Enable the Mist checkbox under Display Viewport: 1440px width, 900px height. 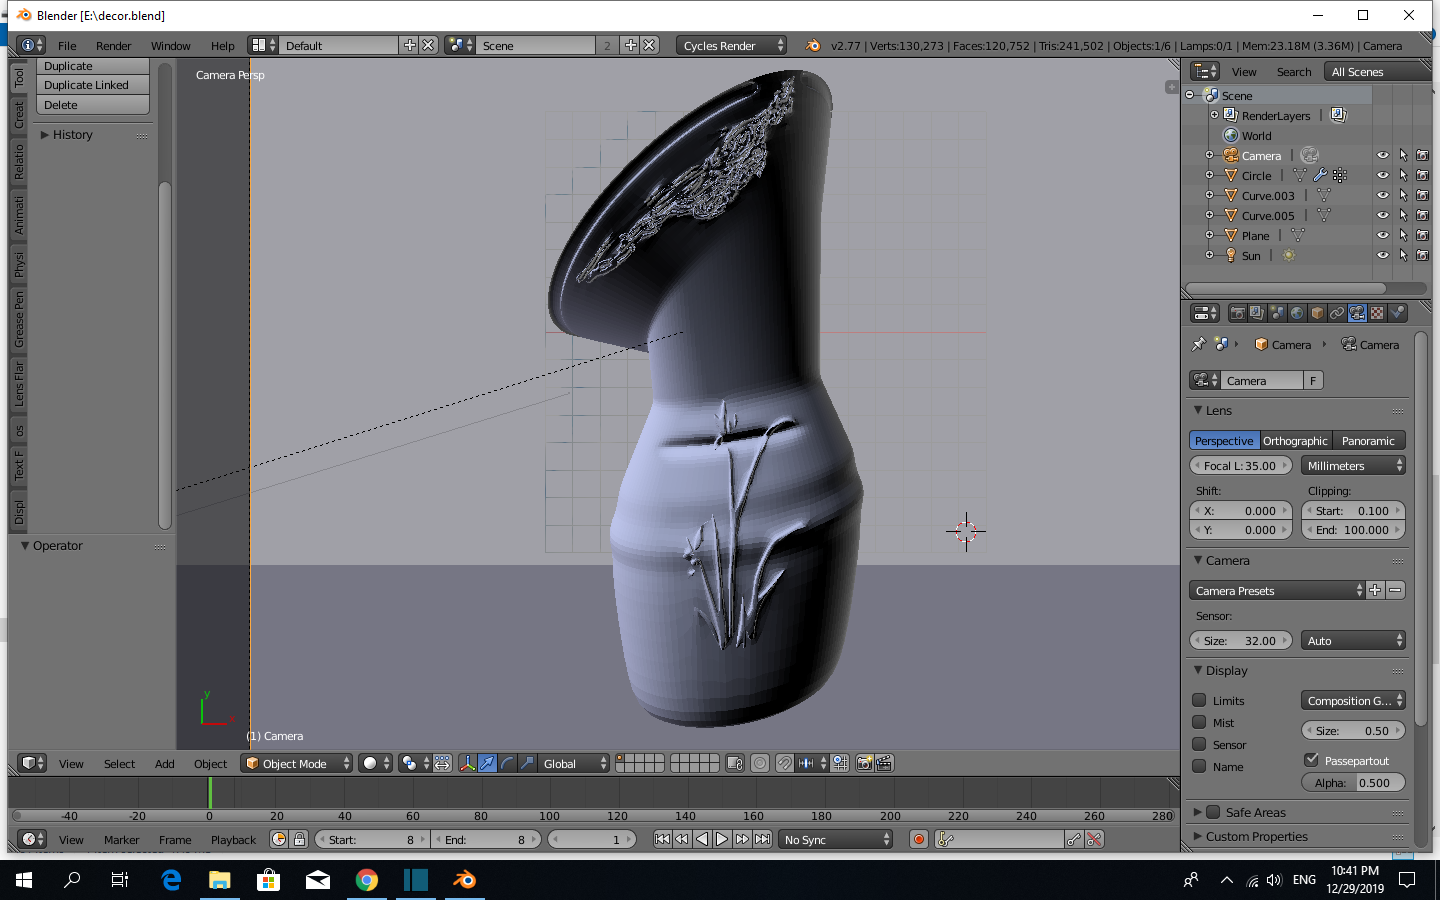coord(1198,722)
